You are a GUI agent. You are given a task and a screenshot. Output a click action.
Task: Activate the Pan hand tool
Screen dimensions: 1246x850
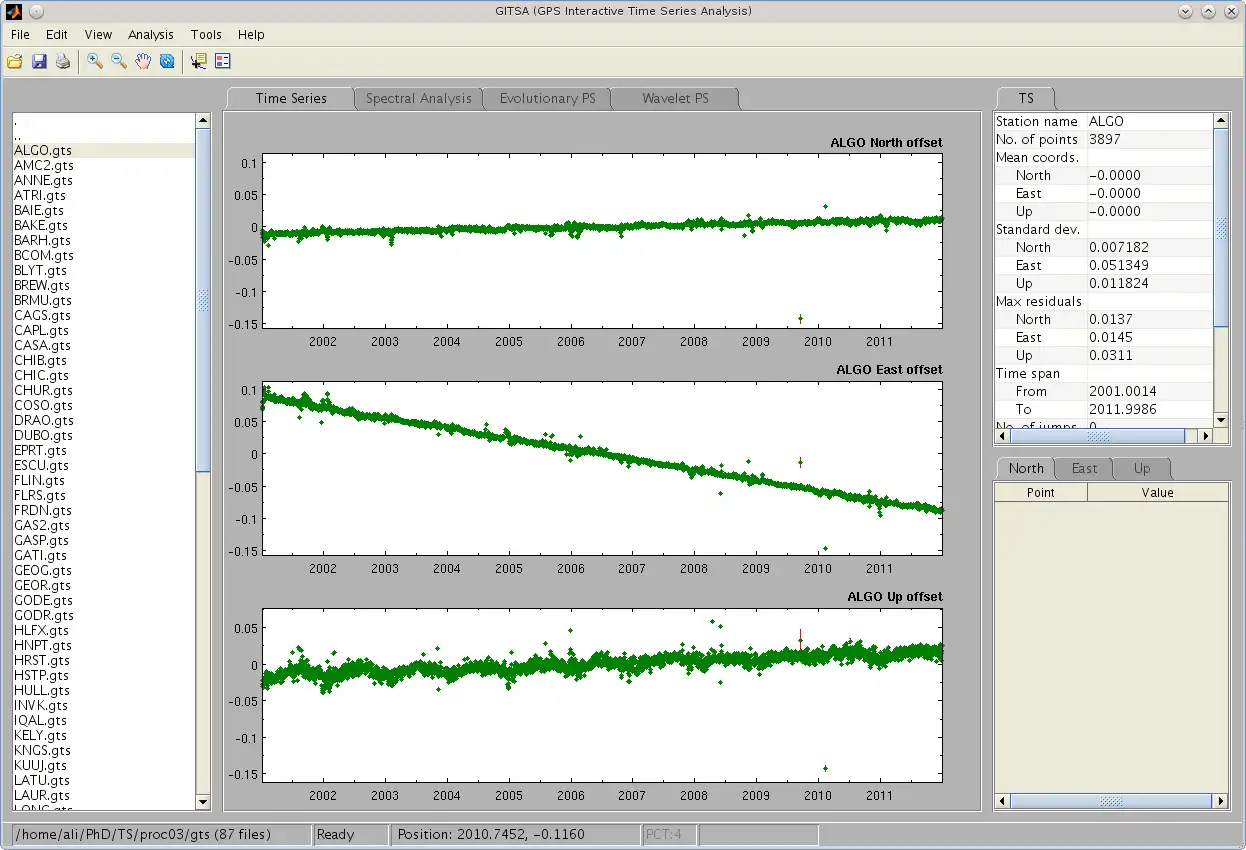point(143,62)
